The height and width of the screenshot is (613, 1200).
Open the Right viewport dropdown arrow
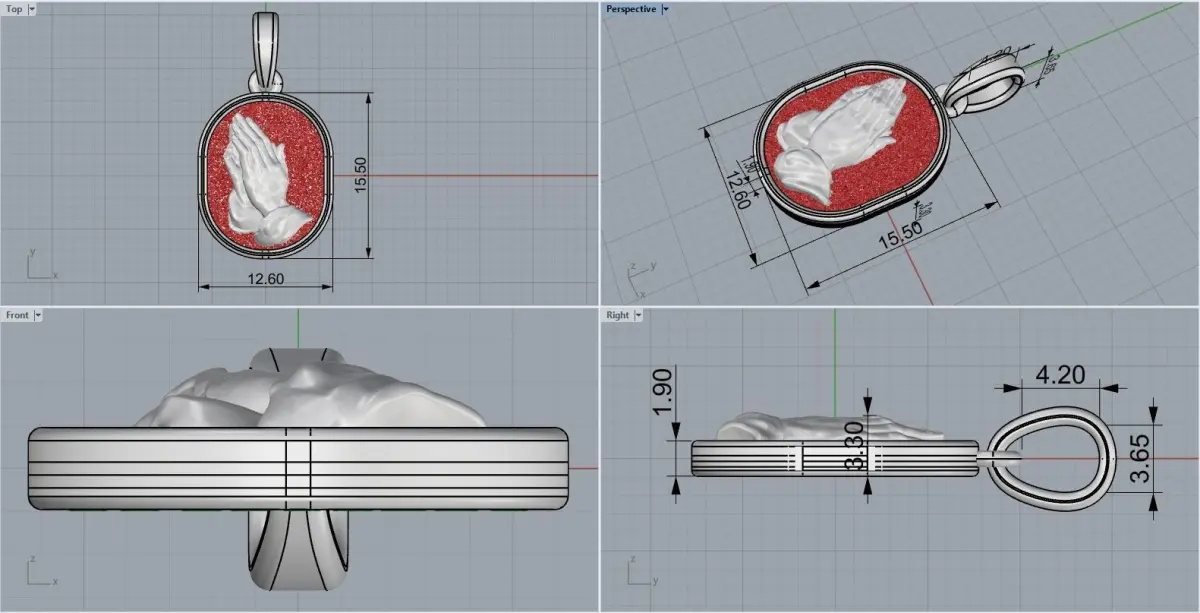639,315
